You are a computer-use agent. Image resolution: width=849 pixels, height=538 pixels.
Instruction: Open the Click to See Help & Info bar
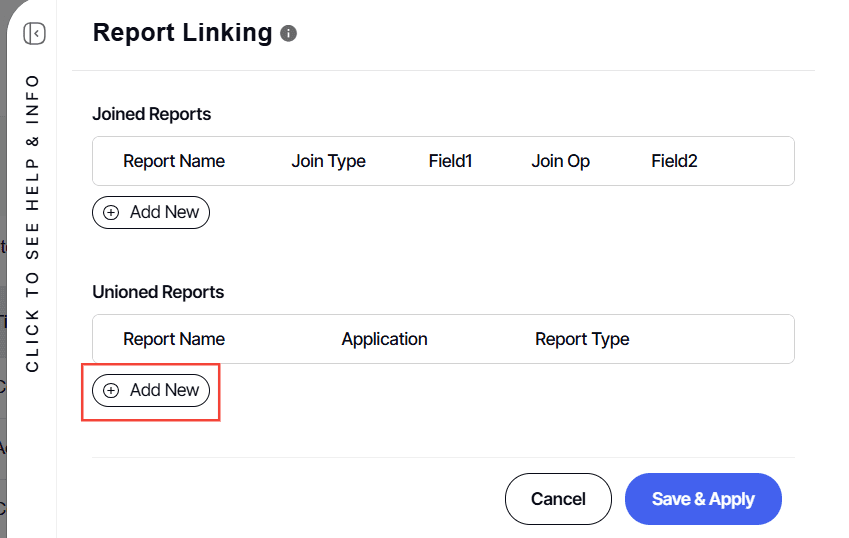(x=32, y=224)
